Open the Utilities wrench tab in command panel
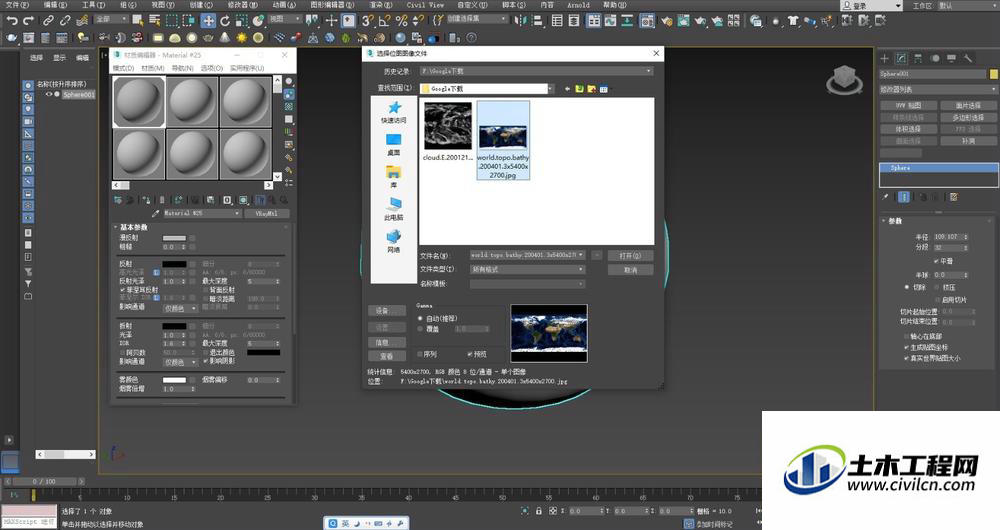This screenshot has width=1000, height=530. (968, 58)
